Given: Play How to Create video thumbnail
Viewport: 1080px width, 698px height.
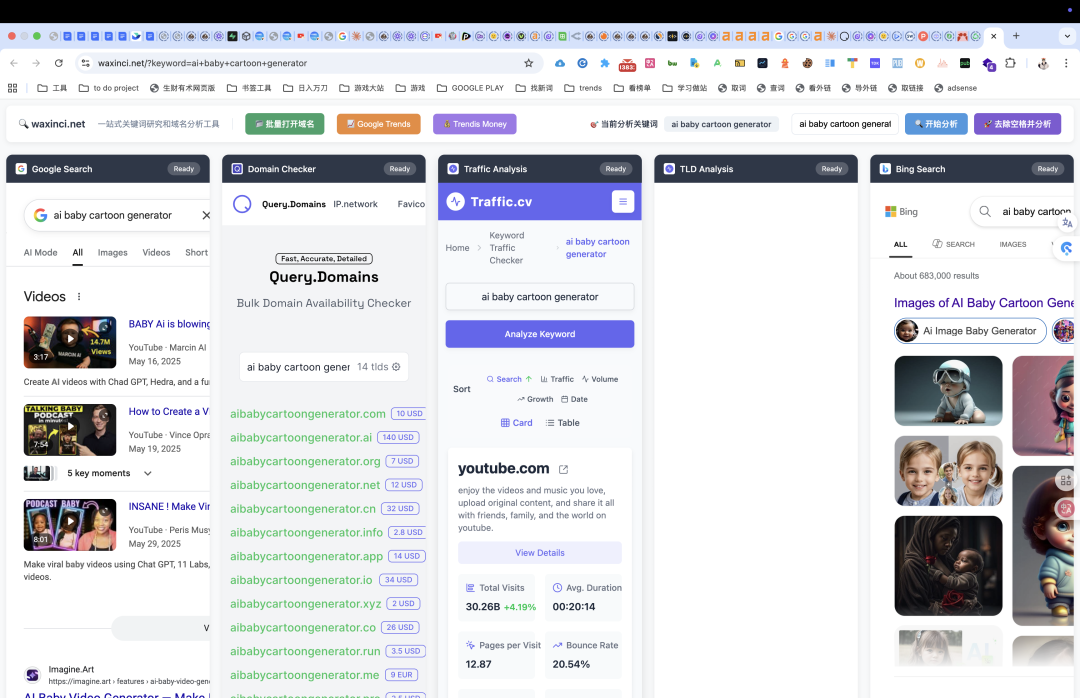Looking at the screenshot, I should (70, 430).
